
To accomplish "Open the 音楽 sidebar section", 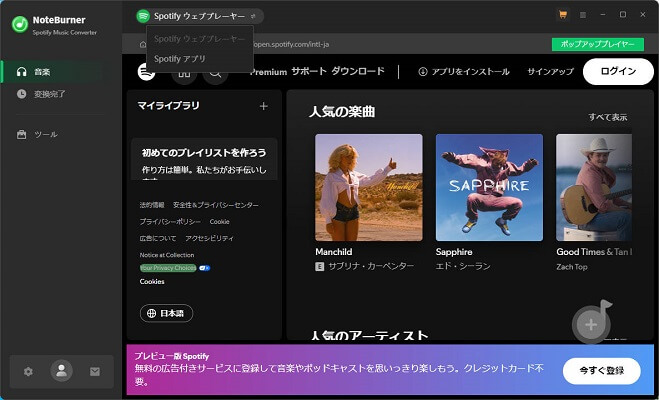I will click(51, 72).
